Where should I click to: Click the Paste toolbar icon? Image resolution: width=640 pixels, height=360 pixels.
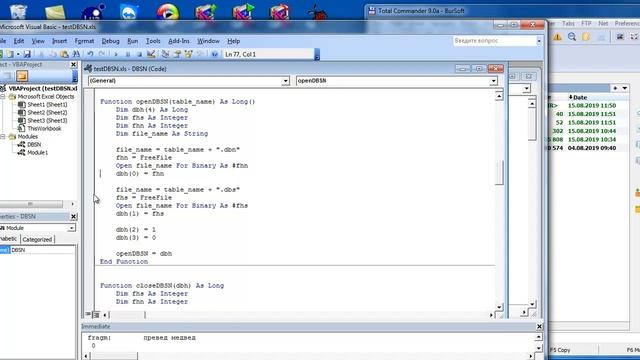click(x=64, y=54)
